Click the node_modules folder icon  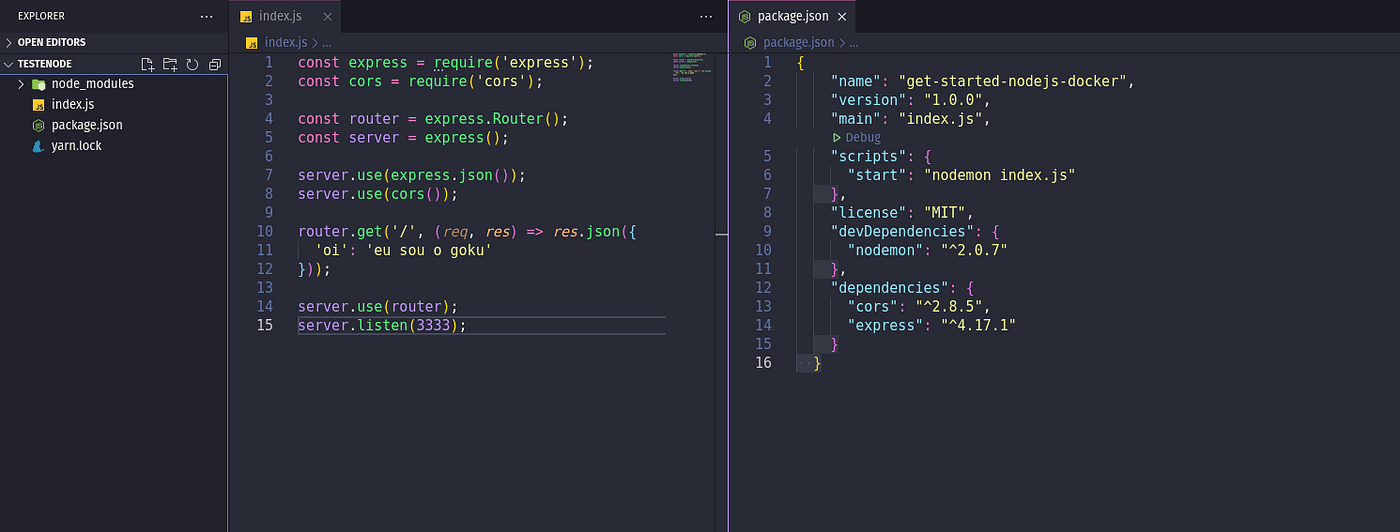tap(39, 84)
